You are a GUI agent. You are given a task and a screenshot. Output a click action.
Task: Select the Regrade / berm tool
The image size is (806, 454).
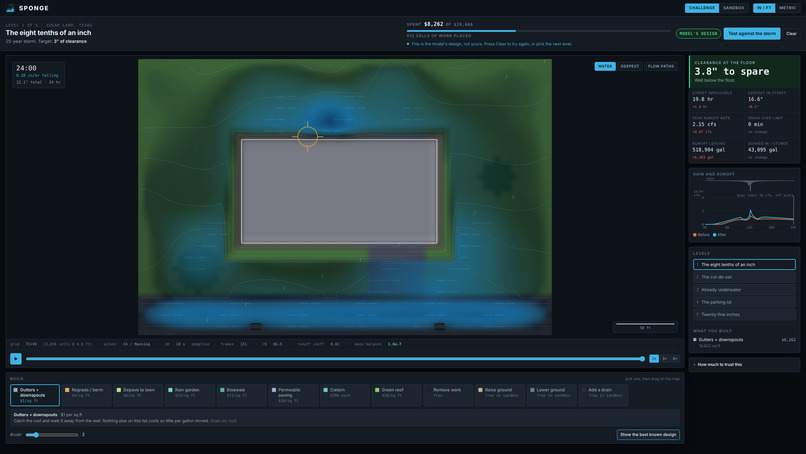[x=87, y=395]
